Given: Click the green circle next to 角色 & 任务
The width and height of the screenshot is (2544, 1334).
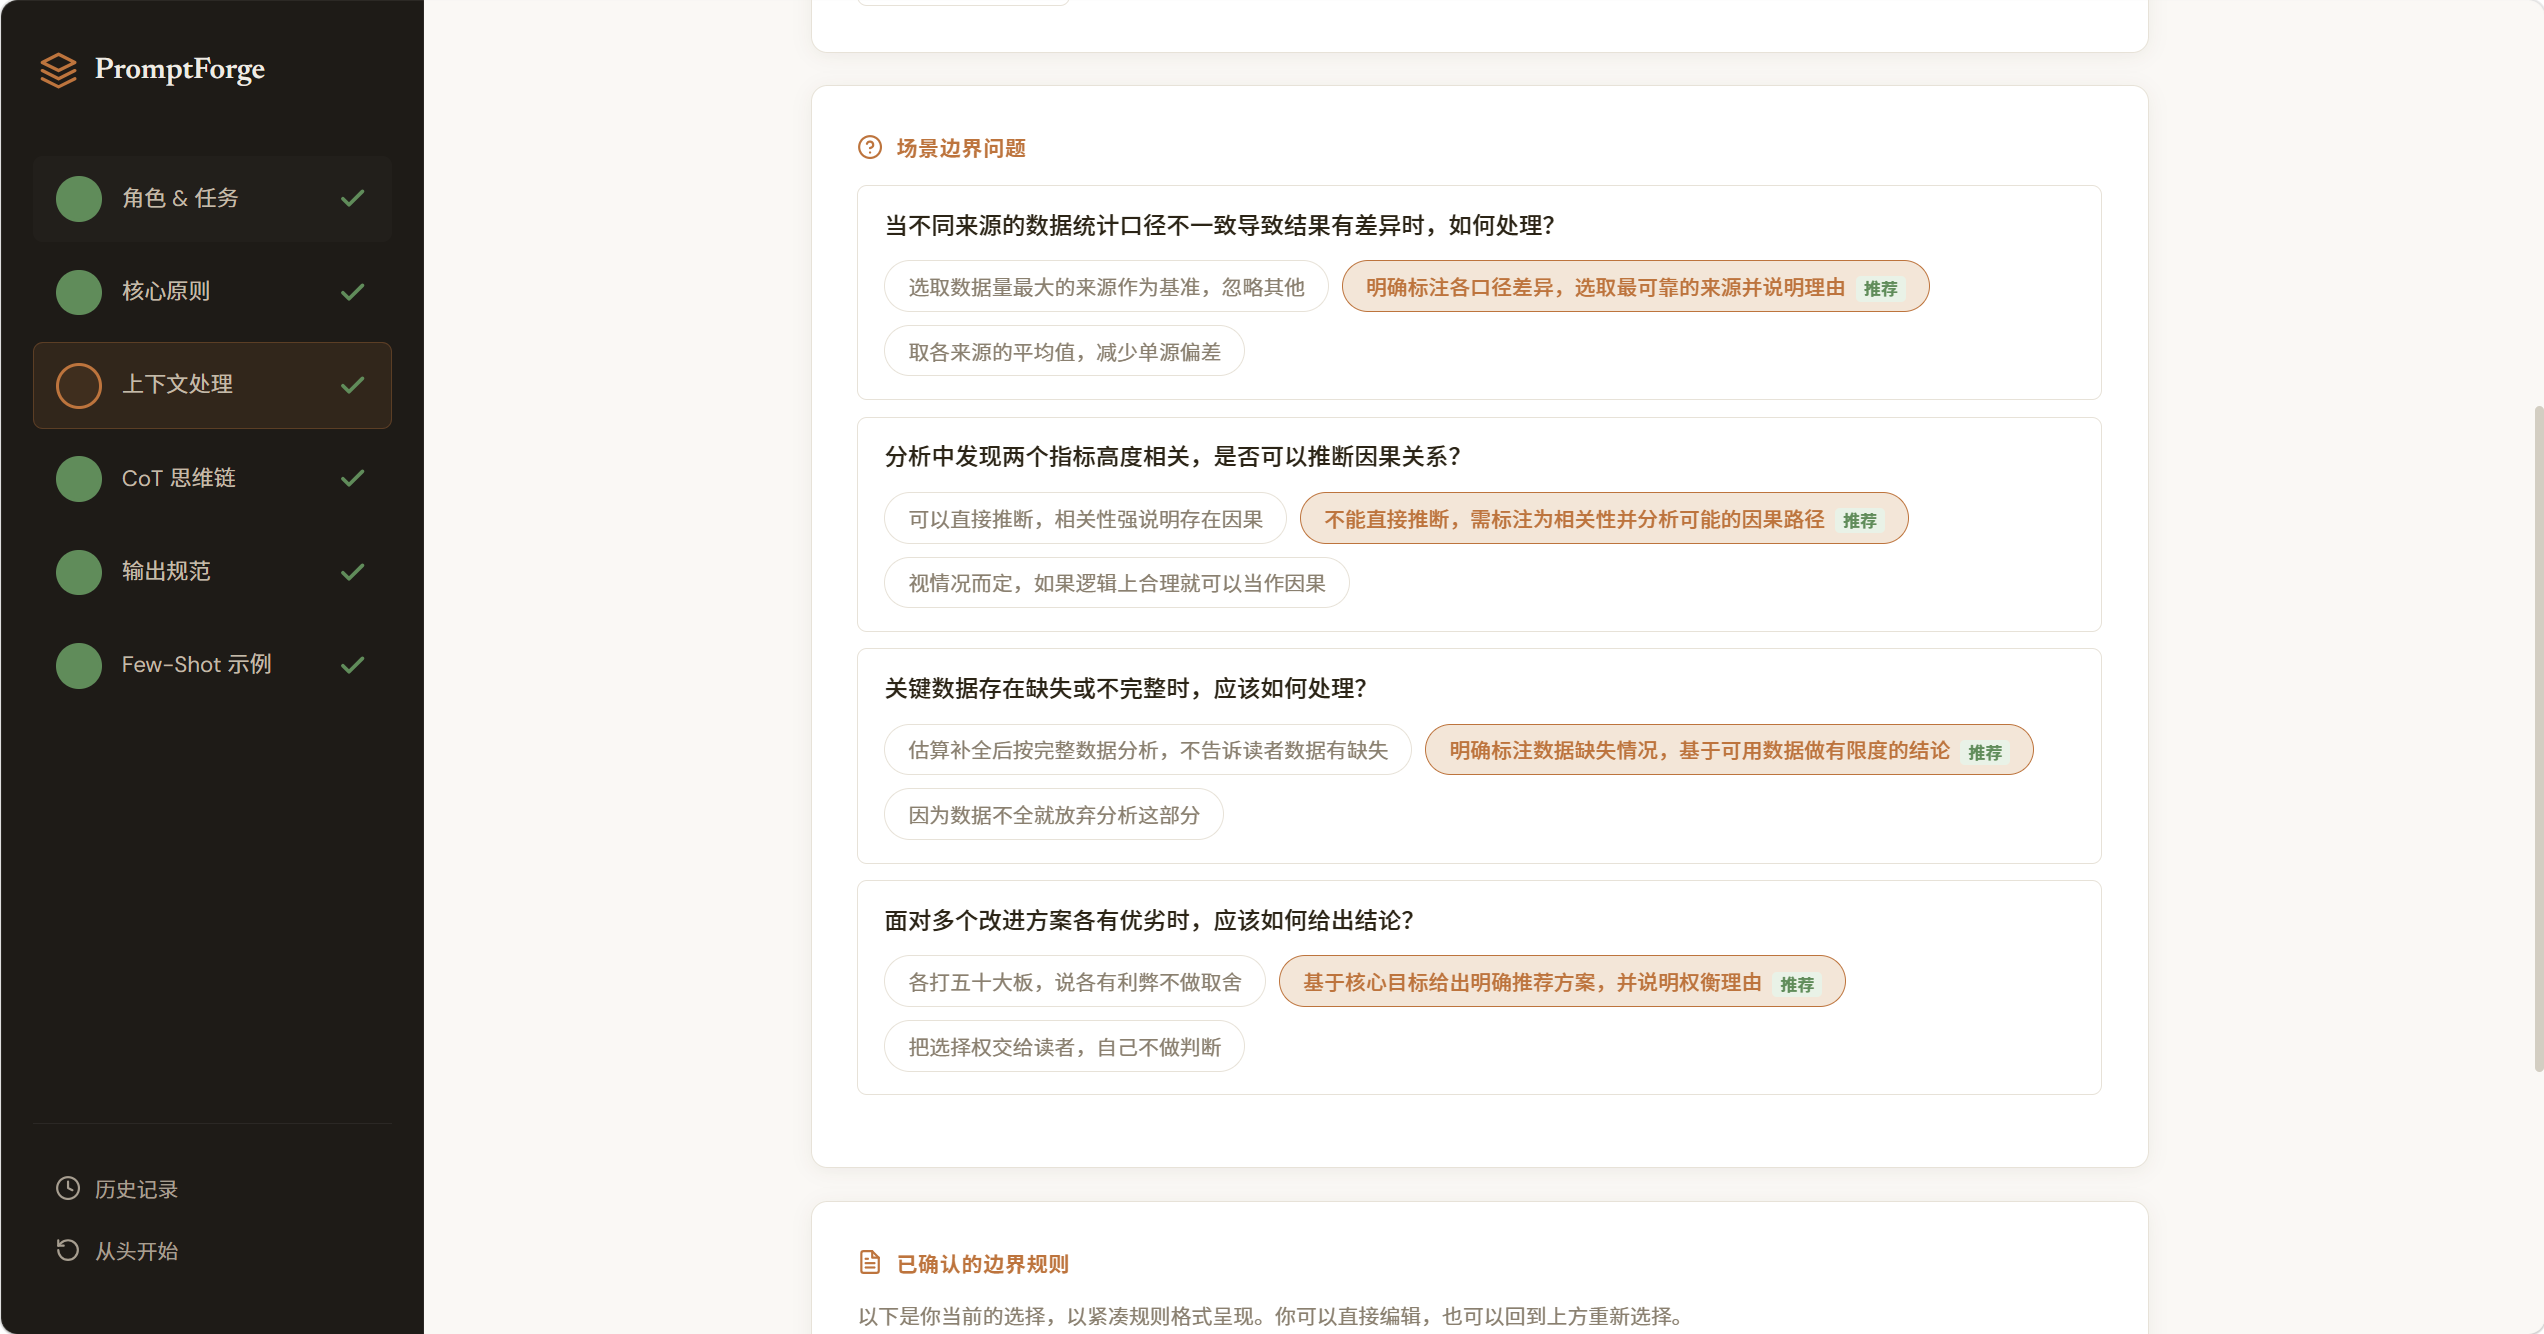Looking at the screenshot, I should 79,198.
